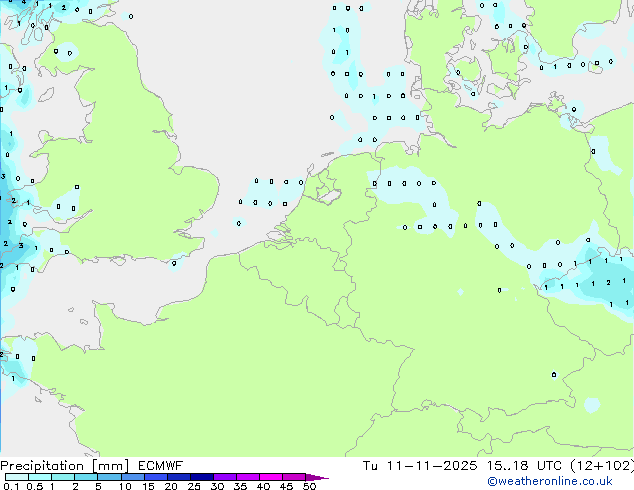Click the legend label 0.1
Screen dimensions: 634x490
pyautogui.click(x=11, y=486)
